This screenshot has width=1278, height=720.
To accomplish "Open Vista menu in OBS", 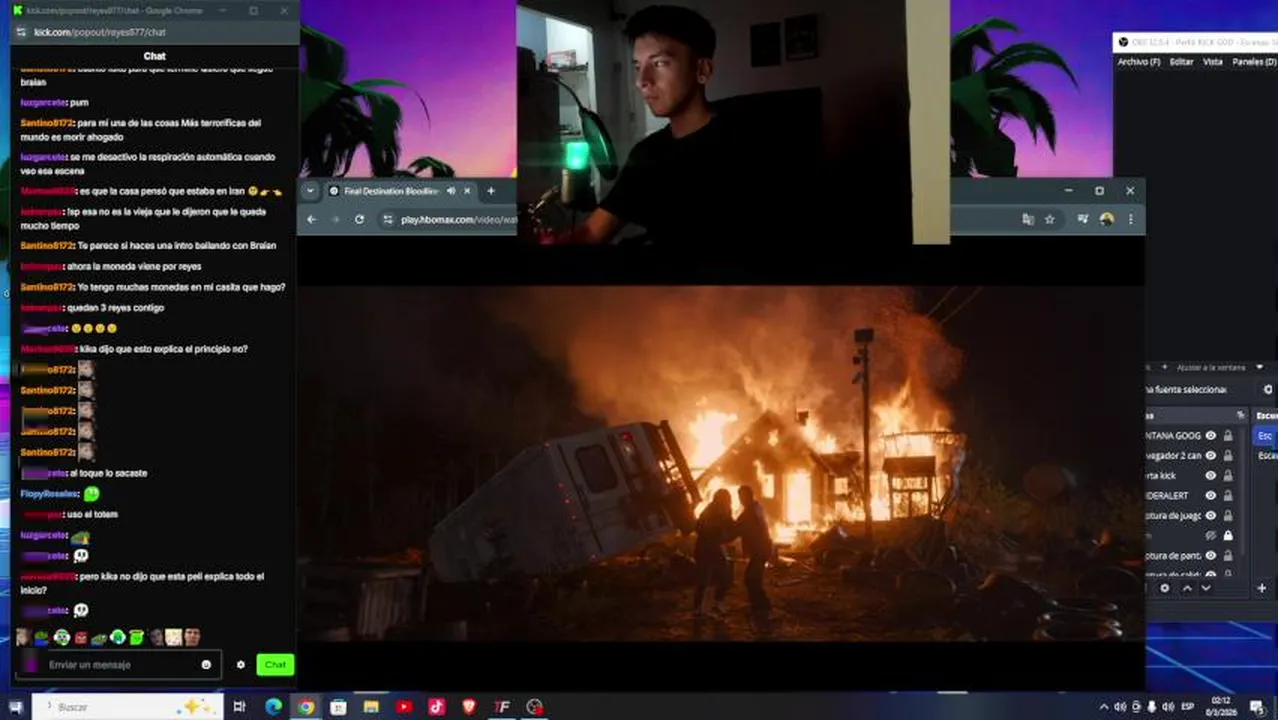I will pos(1212,62).
